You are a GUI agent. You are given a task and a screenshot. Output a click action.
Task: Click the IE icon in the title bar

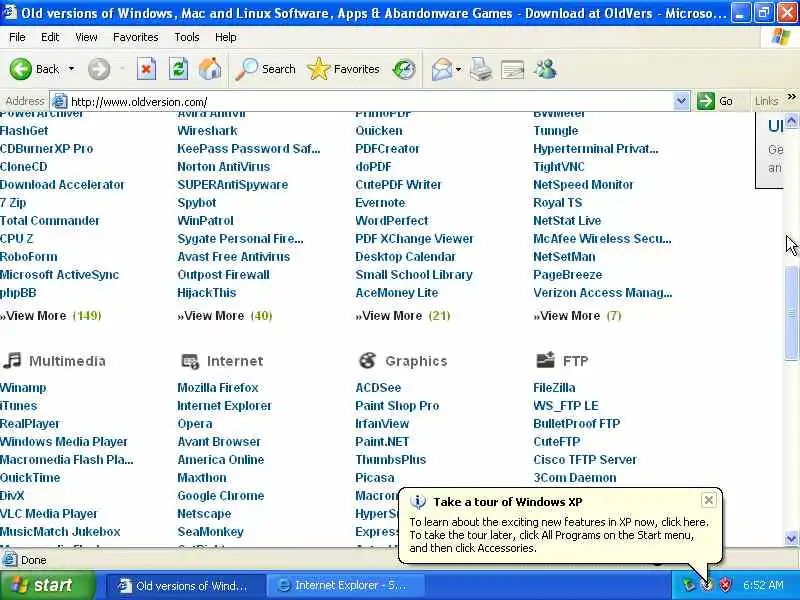coord(10,12)
